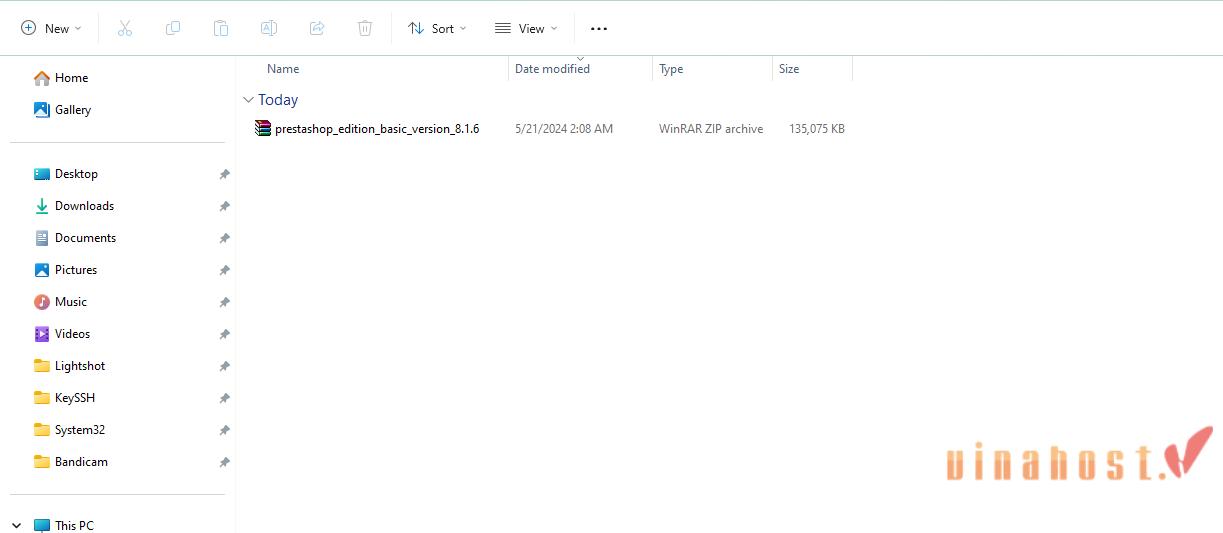This screenshot has height=533, width=1223.
Task: Click the Copy icon in toolbar
Action: point(173,29)
